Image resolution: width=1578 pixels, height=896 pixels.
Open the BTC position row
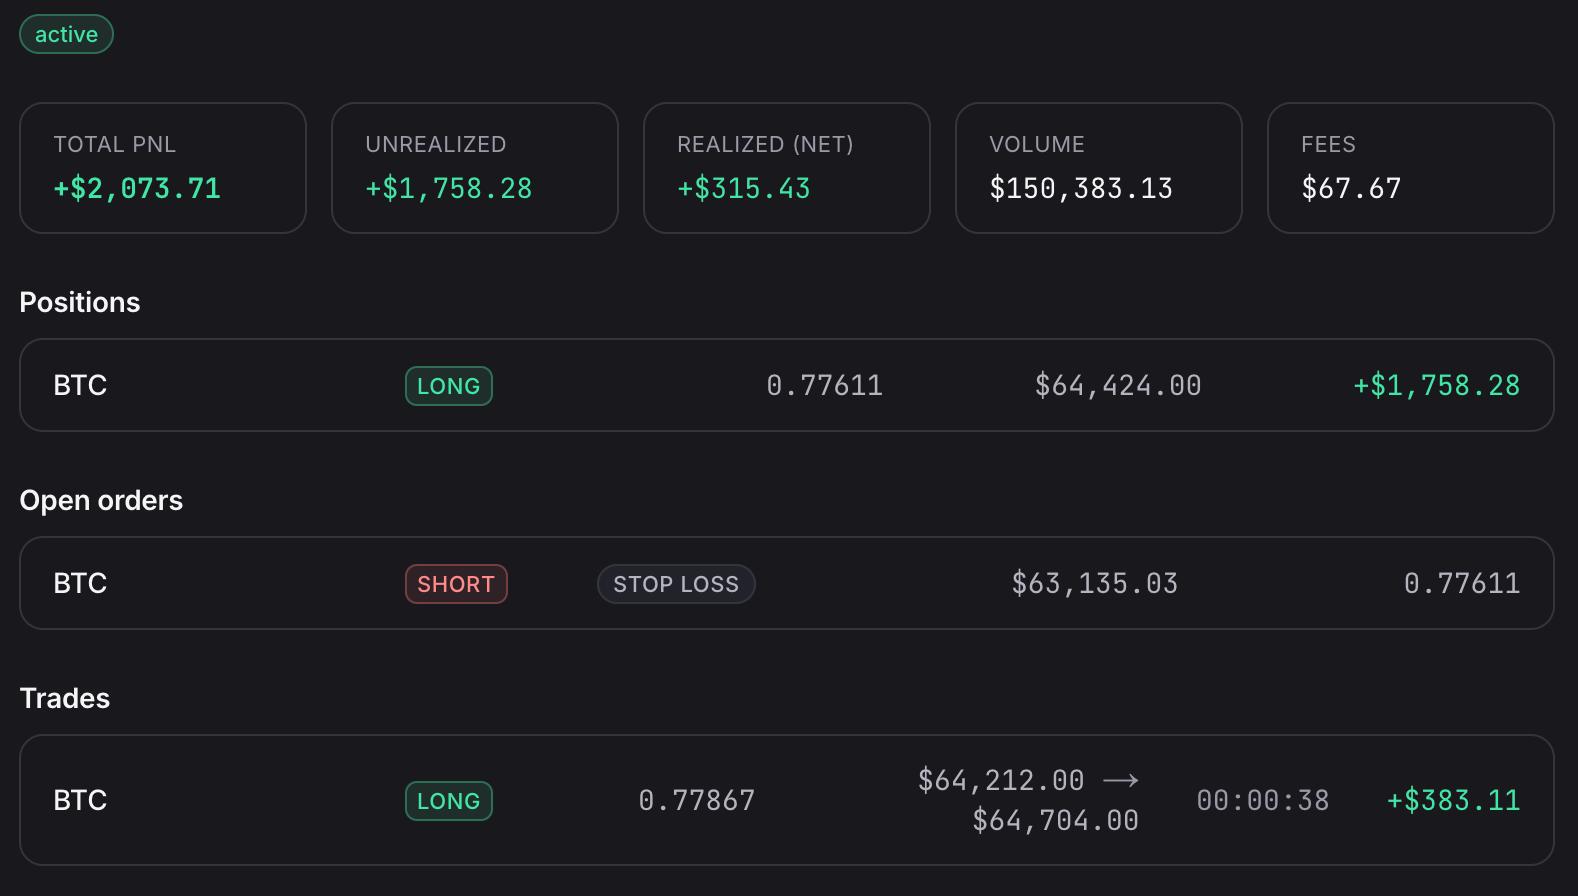point(787,385)
